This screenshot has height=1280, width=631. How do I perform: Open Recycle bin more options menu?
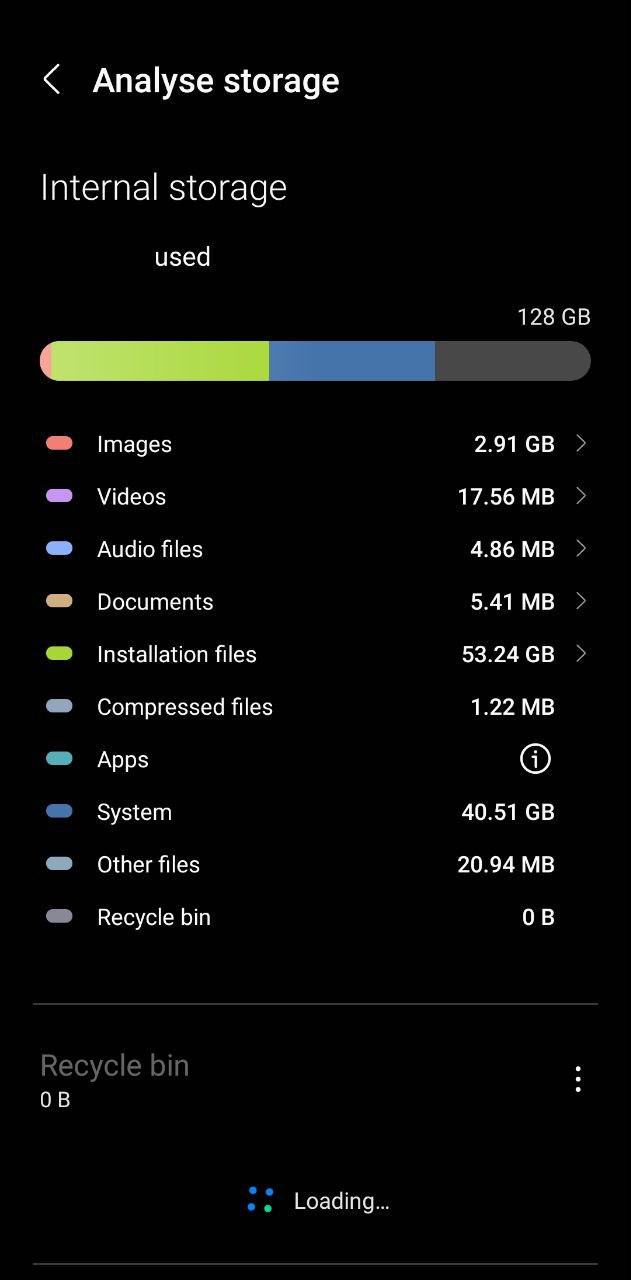(577, 1079)
